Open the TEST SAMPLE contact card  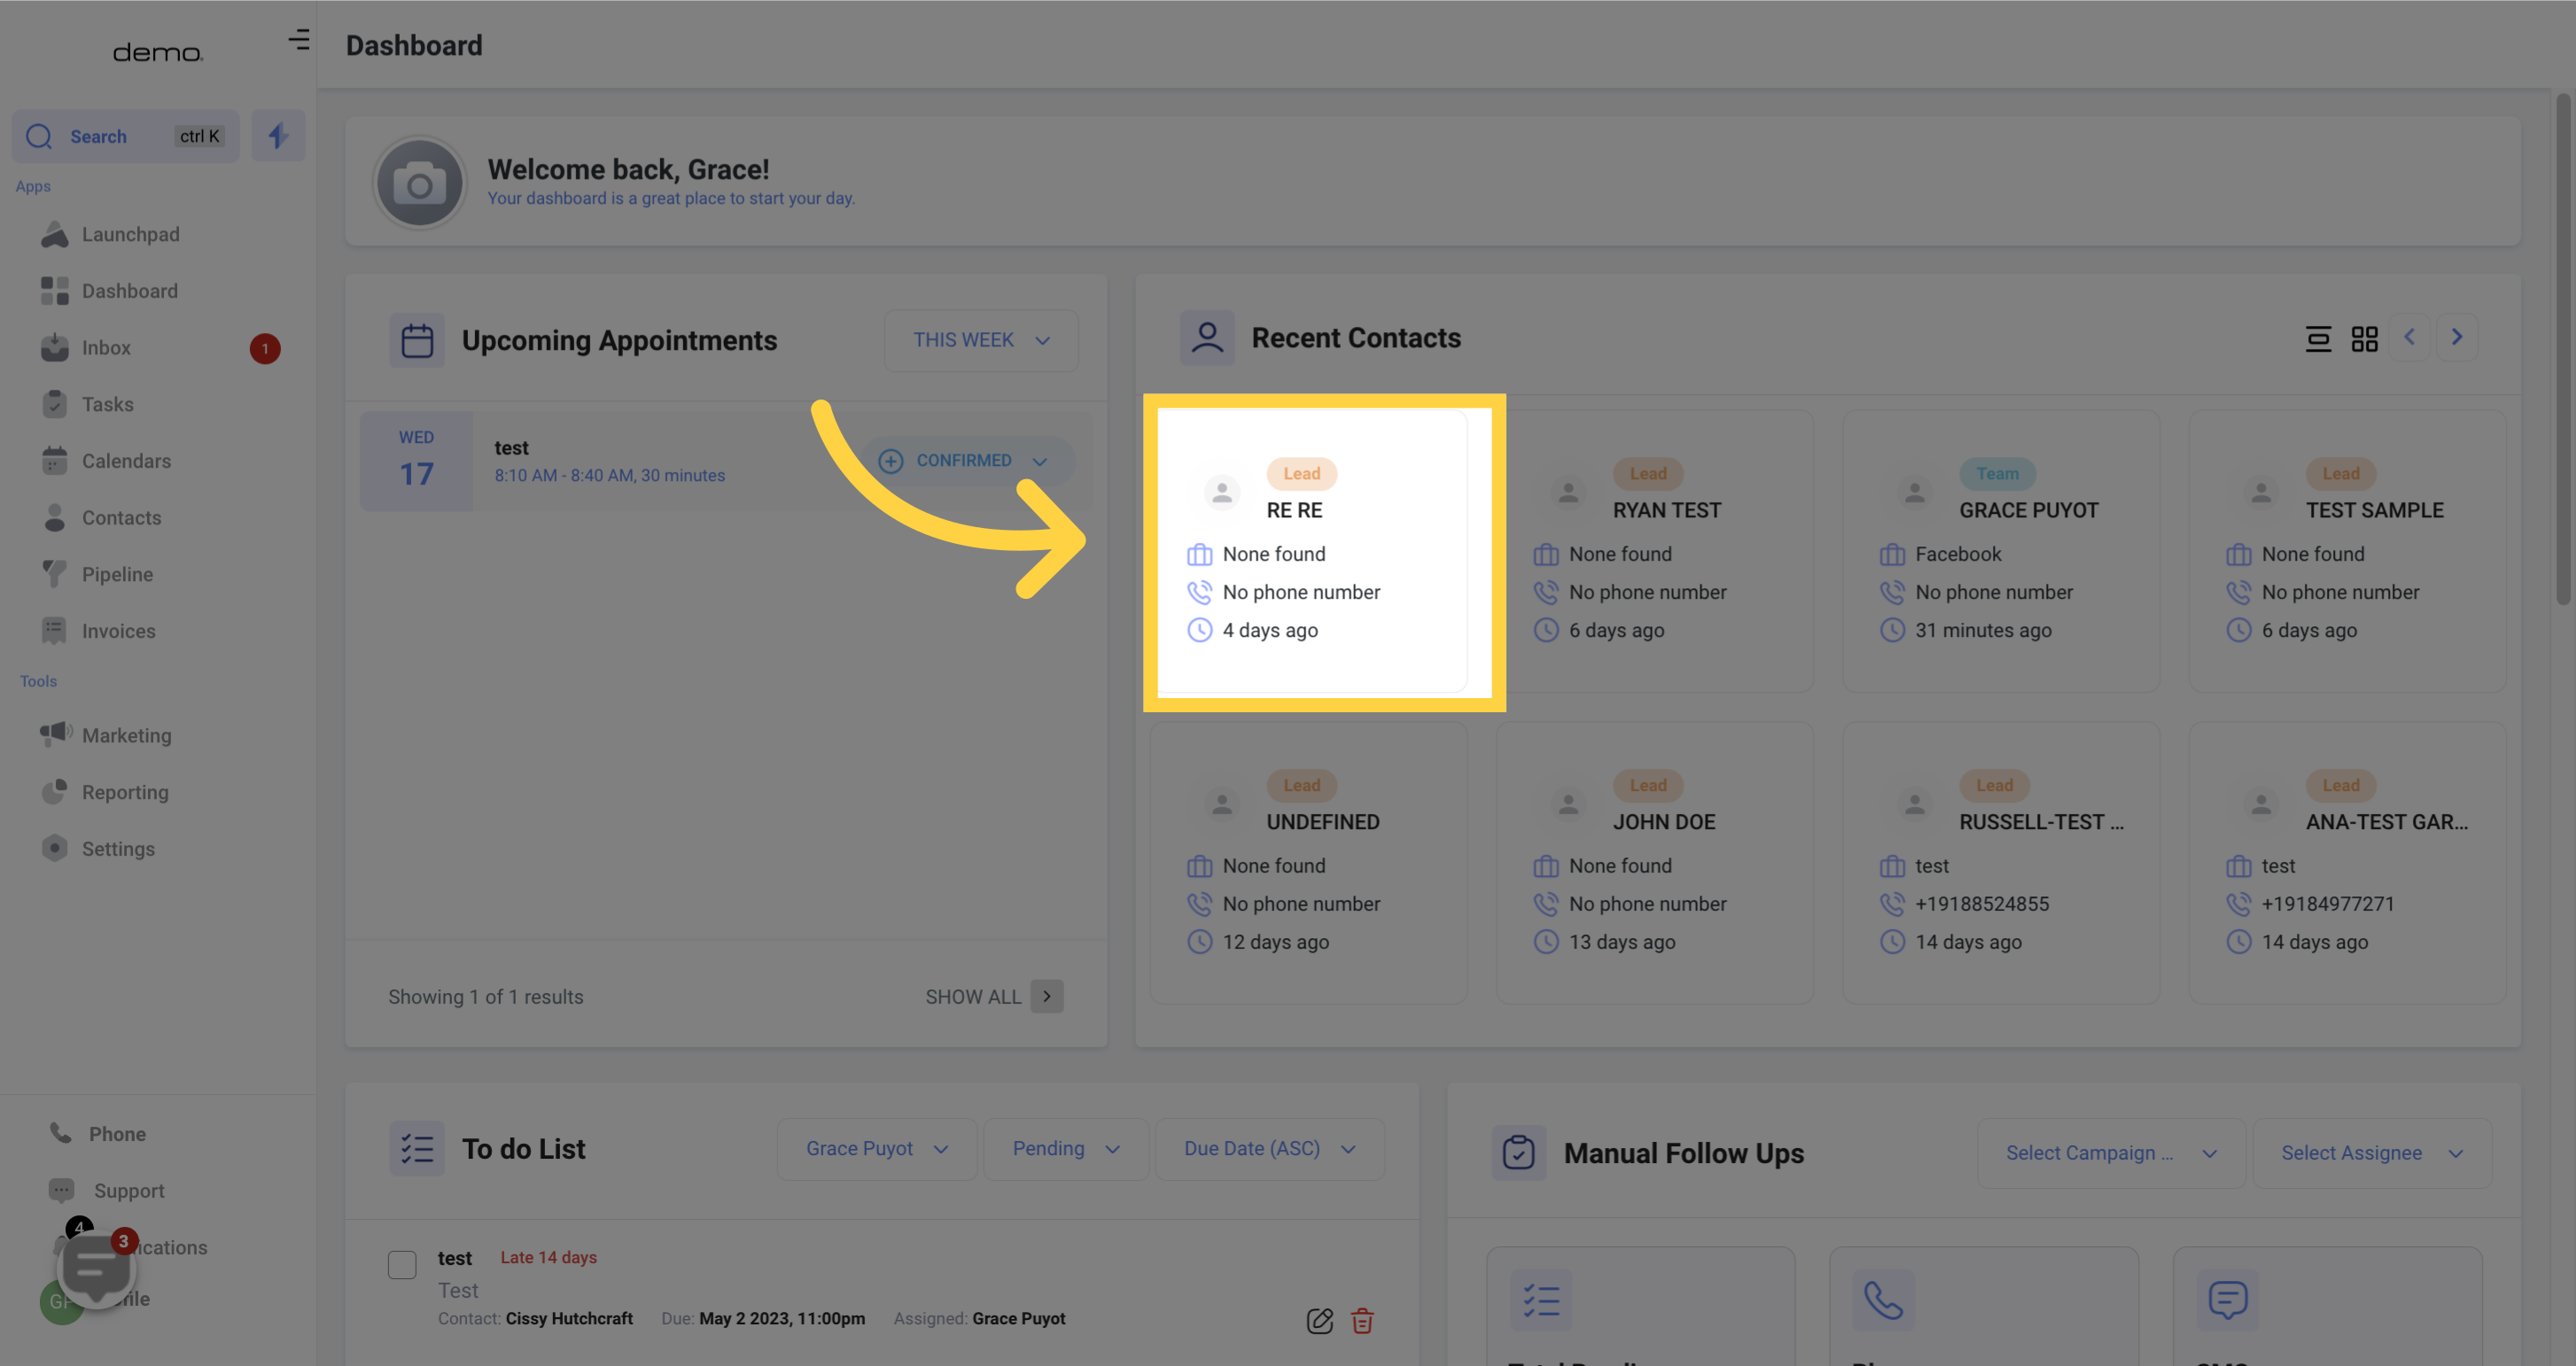2347,551
